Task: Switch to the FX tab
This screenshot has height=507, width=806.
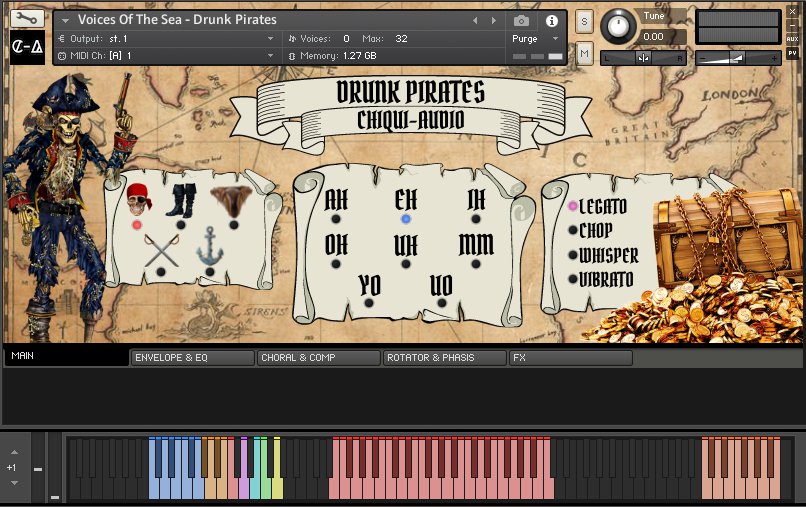Action: point(570,358)
